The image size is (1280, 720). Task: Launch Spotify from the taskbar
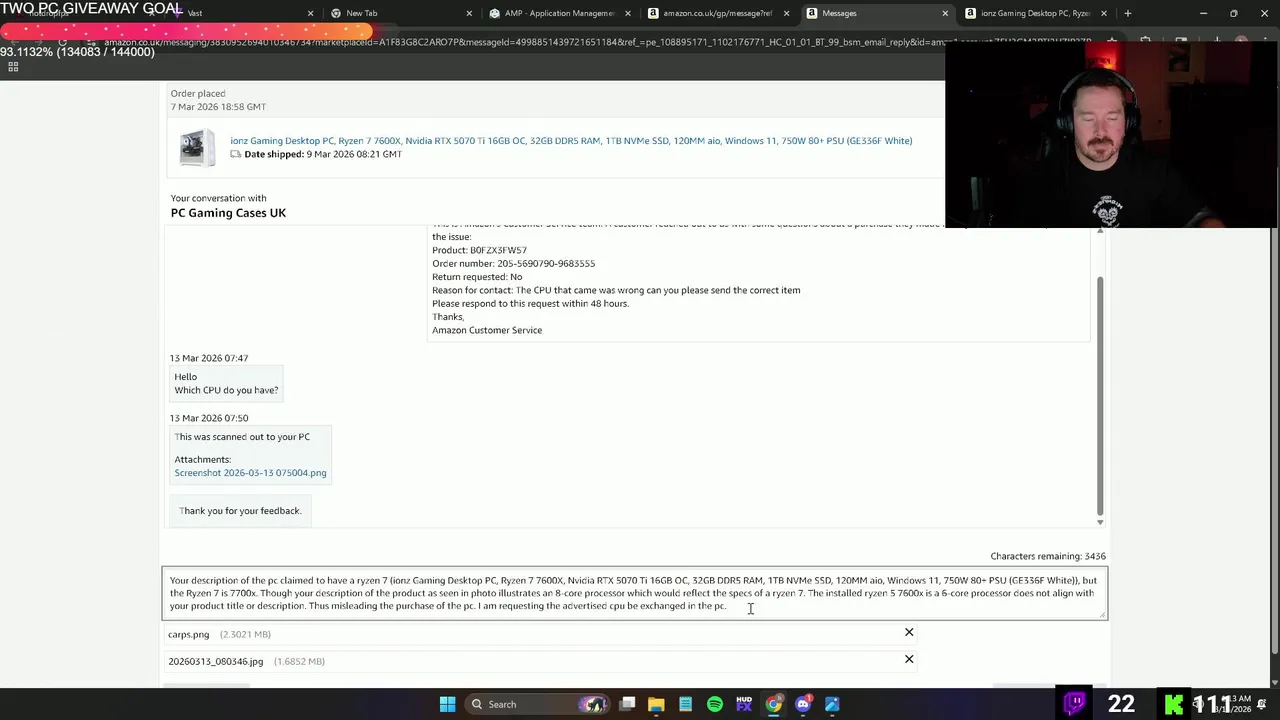point(715,704)
